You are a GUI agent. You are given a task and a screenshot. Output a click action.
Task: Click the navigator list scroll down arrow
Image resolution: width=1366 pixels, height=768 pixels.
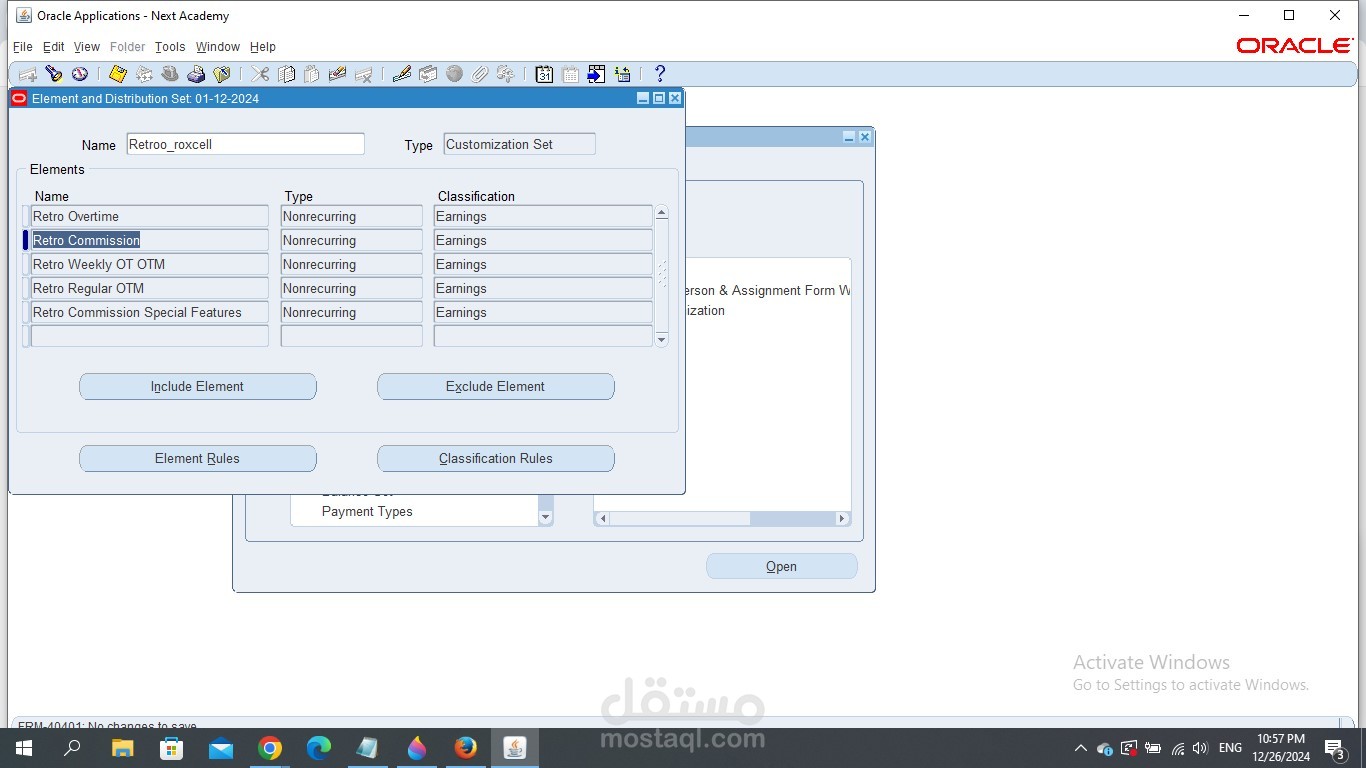click(545, 518)
